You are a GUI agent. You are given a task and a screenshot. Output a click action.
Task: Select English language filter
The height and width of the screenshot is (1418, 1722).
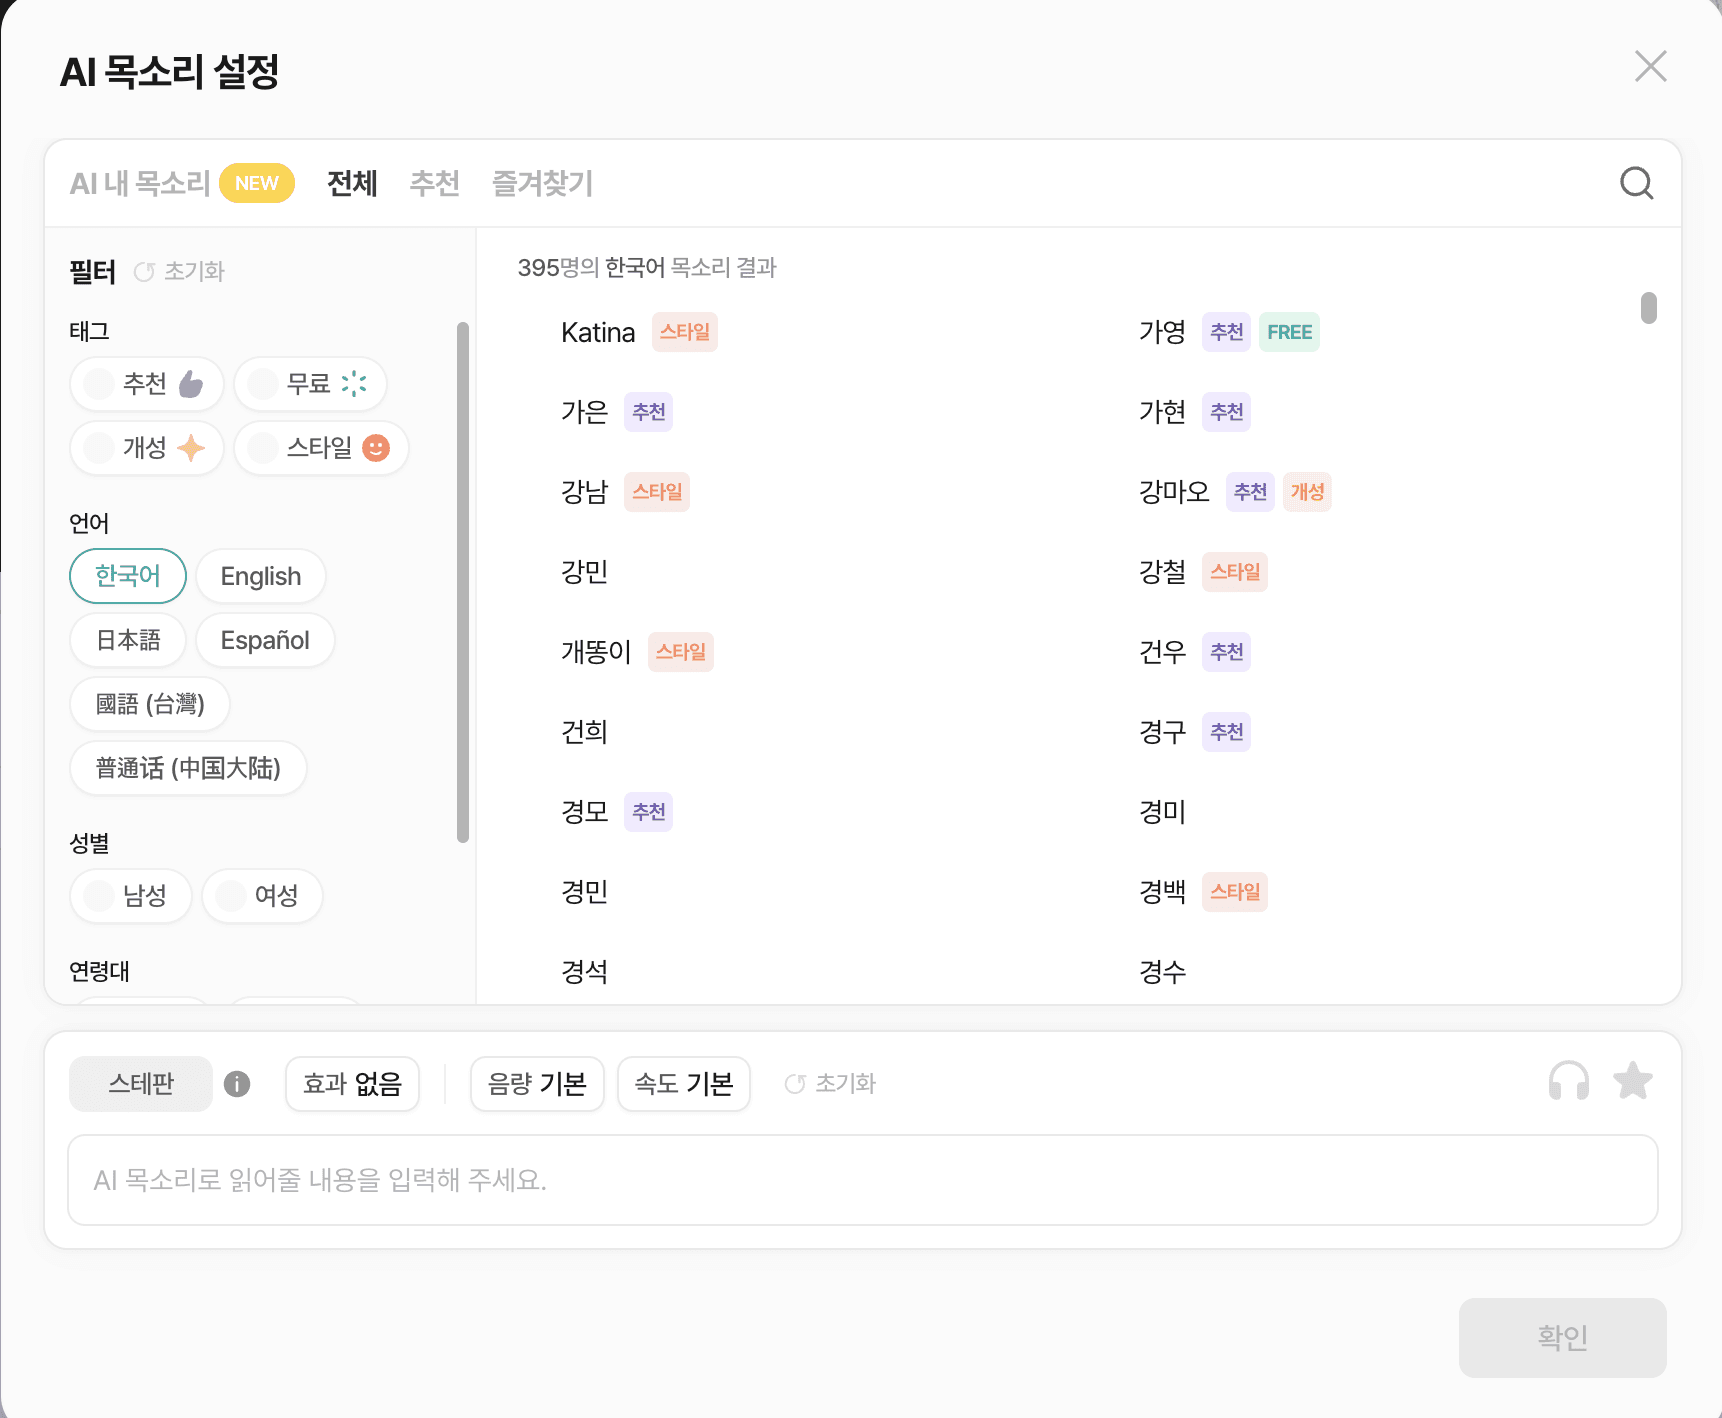pos(261,577)
